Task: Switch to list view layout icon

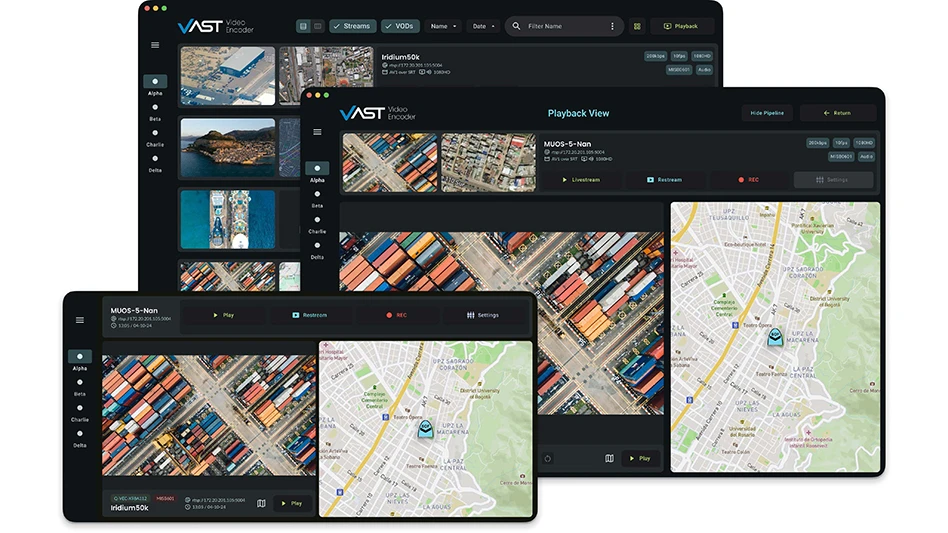Action: pos(304,26)
